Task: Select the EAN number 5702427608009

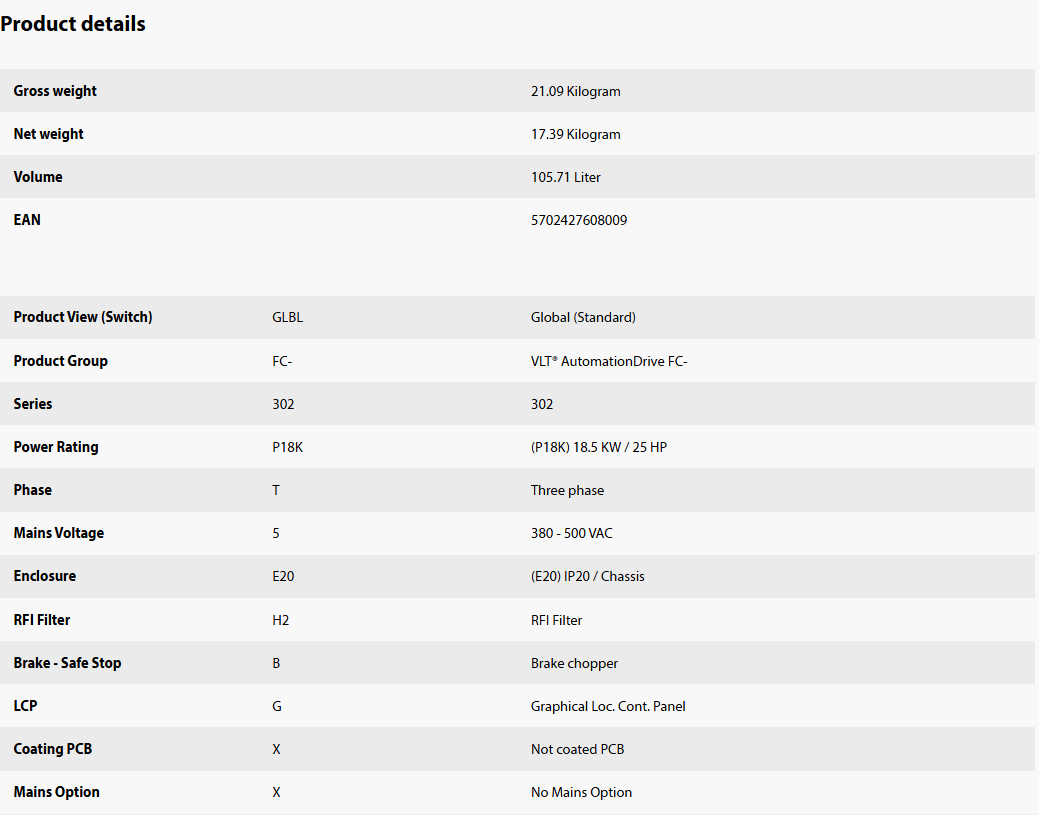Action: pyautogui.click(x=578, y=220)
